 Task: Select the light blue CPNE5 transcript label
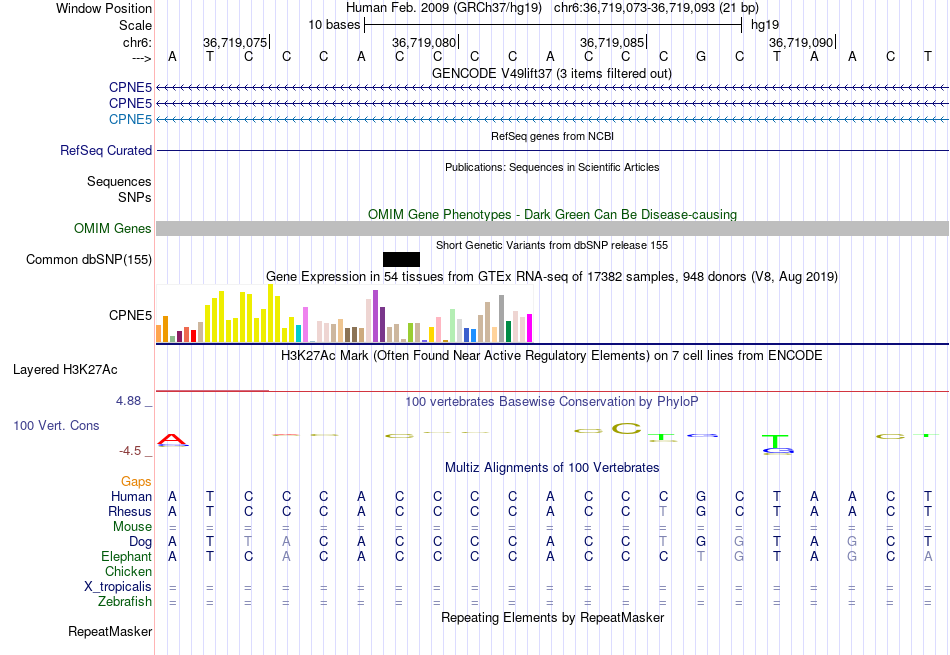point(130,119)
